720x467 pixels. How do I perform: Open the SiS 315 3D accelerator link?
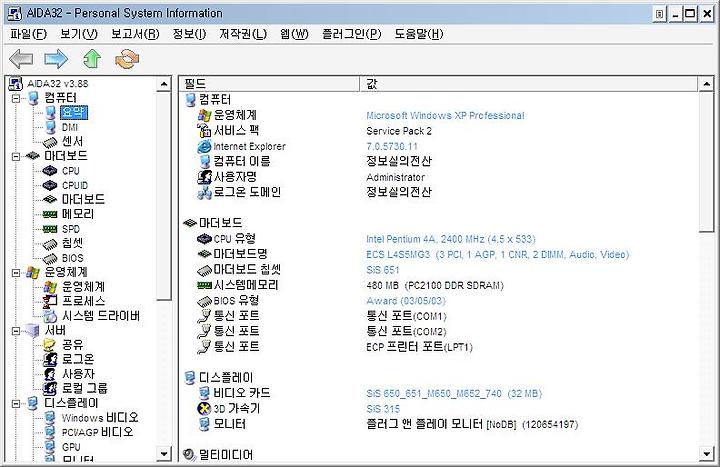click(383, 409)
